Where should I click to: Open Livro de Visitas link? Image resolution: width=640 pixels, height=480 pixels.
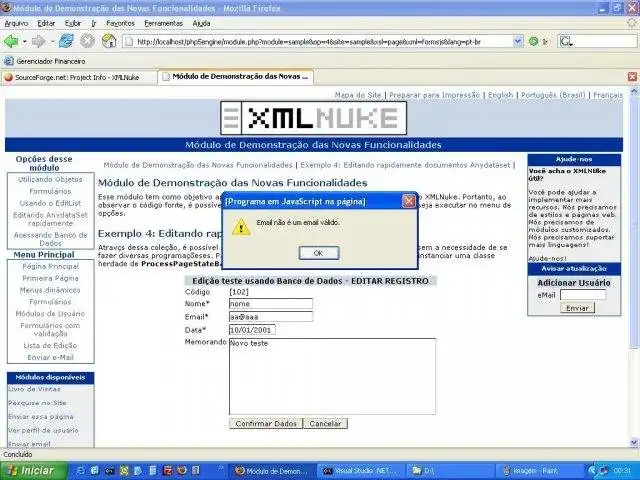(34, 389)
